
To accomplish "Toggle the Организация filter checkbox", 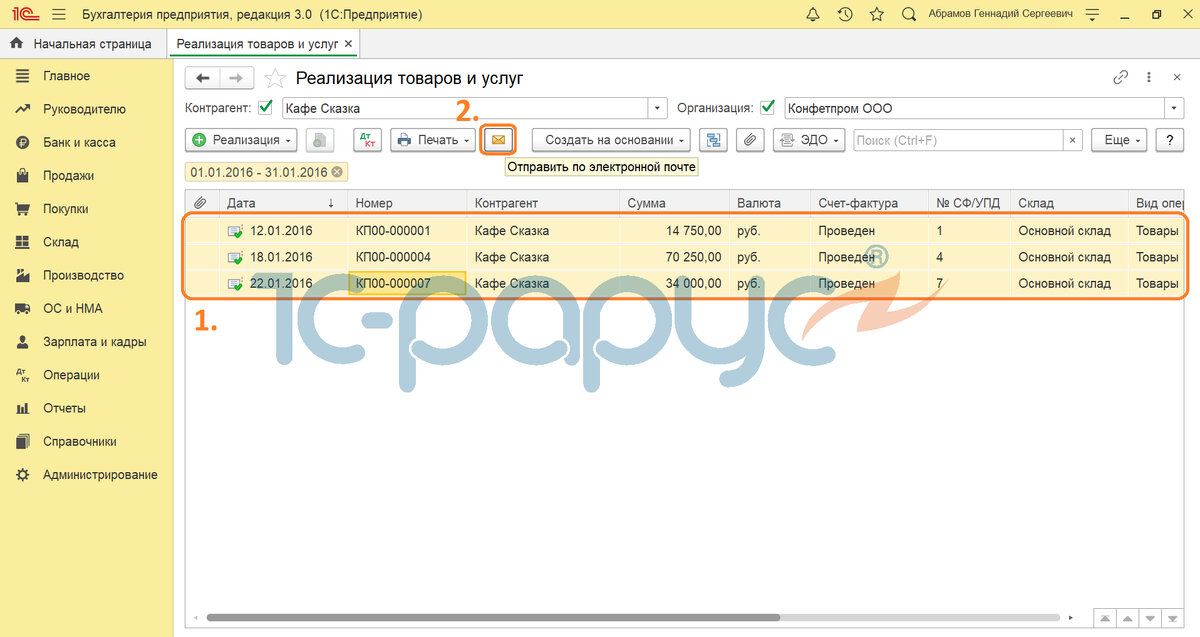I will pos(767,108).
